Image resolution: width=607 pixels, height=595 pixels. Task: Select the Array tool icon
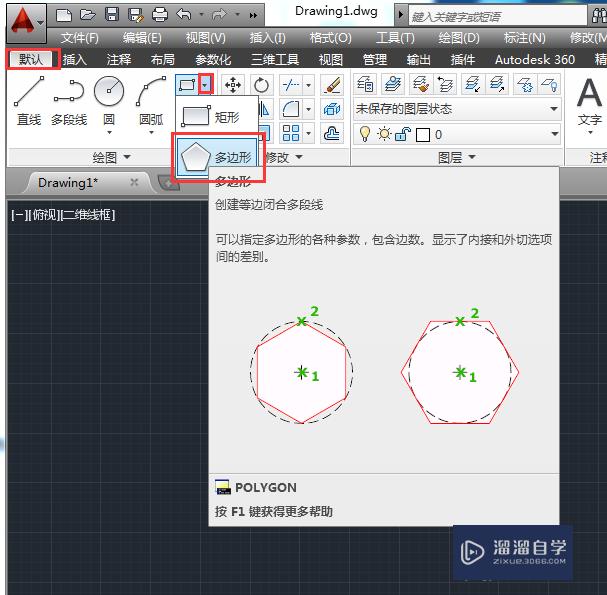click(291, 133)
